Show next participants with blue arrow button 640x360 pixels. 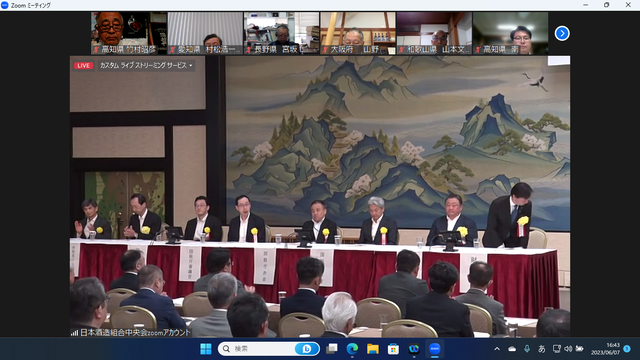562,33
